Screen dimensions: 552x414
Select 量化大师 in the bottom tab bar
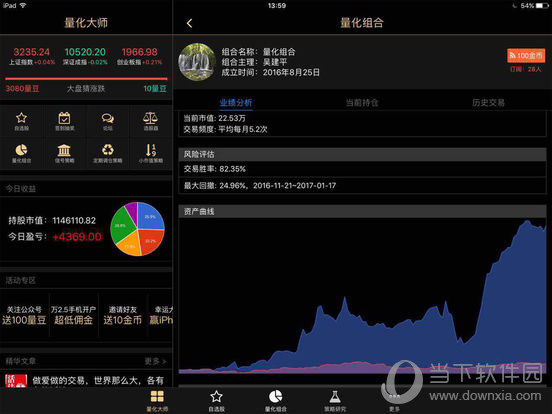coord(157,401)
